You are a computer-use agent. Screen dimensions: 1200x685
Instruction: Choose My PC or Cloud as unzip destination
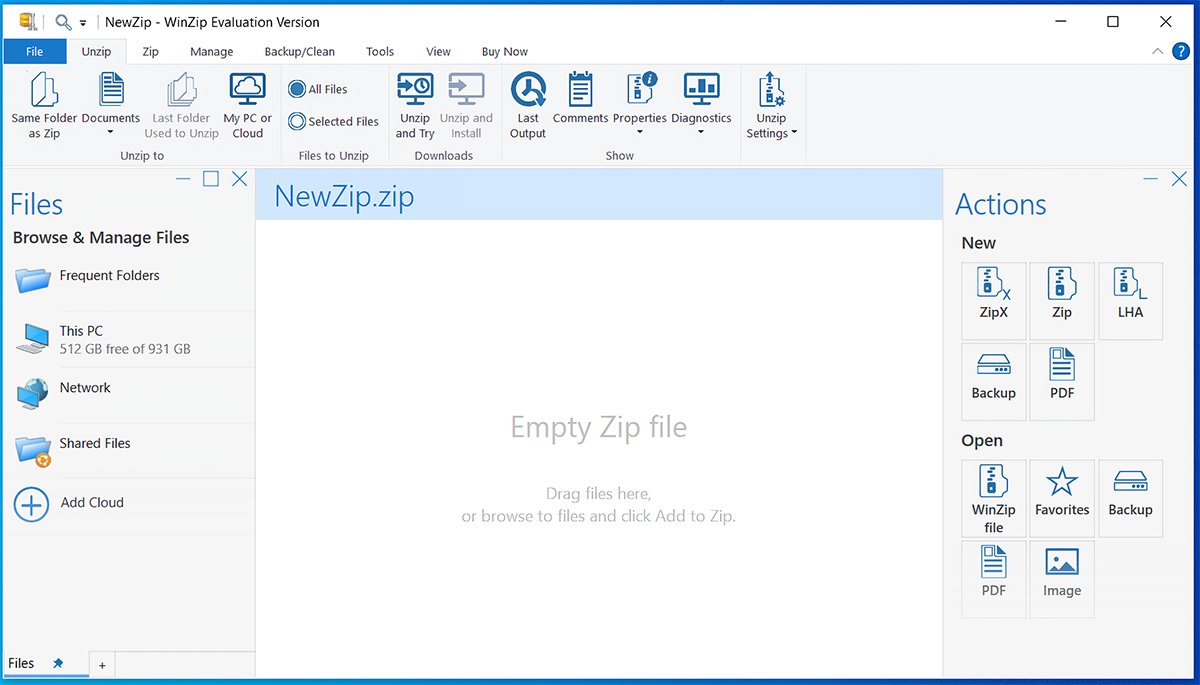(x=246, y=103)
